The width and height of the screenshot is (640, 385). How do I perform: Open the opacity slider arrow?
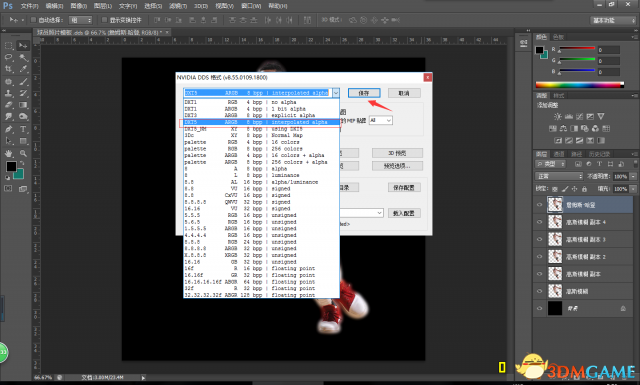pos(633,176)
